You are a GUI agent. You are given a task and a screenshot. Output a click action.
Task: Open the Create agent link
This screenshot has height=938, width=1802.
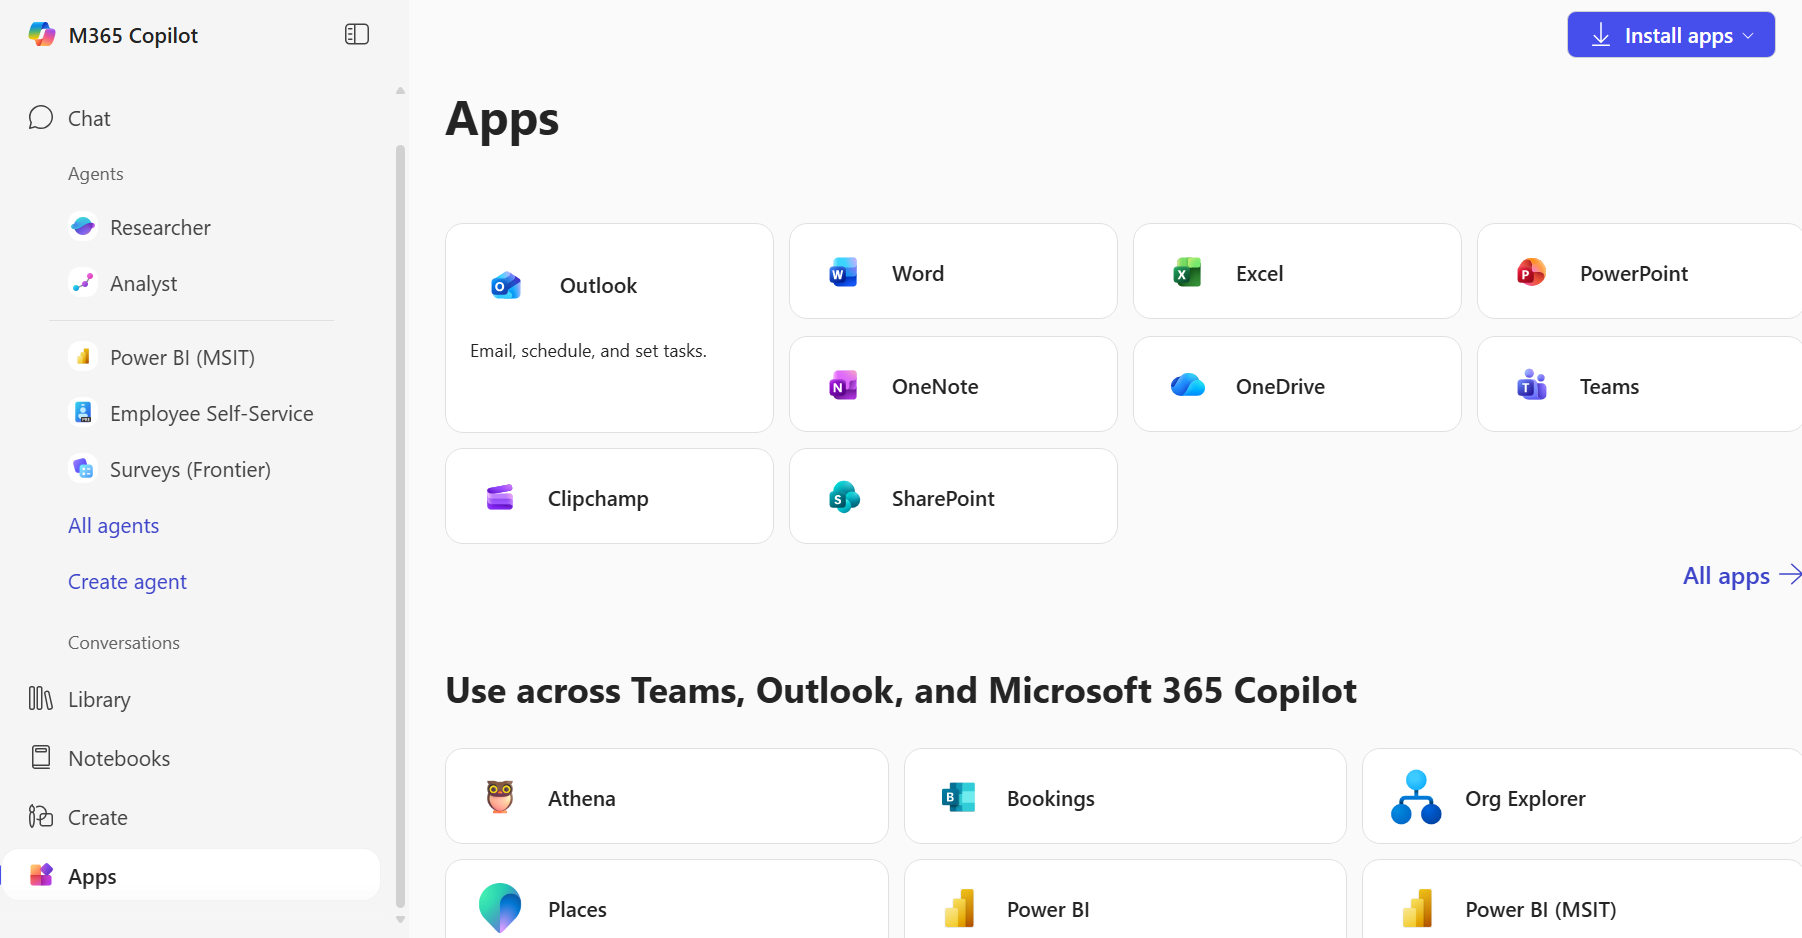(x=127, y=581)
